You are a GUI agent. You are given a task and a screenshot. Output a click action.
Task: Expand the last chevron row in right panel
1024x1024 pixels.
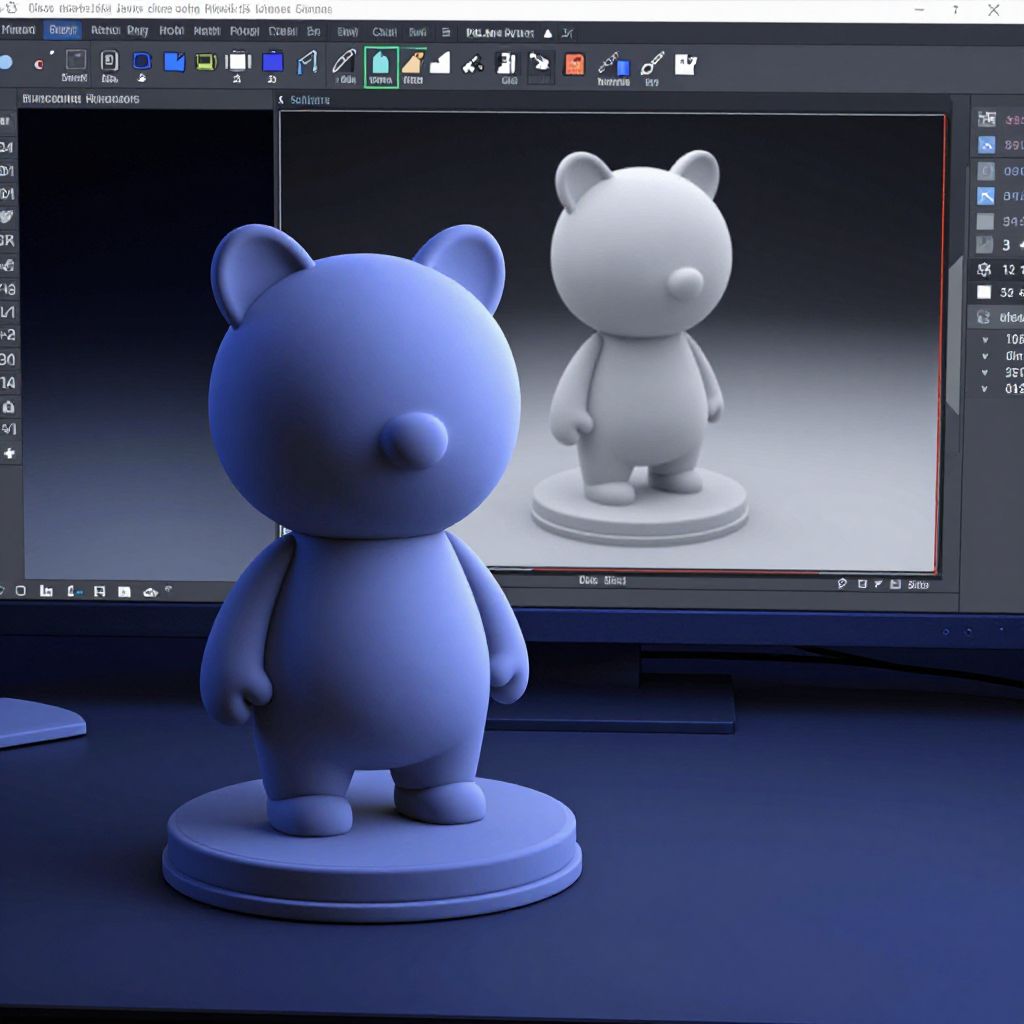click(x=985, y=388)
